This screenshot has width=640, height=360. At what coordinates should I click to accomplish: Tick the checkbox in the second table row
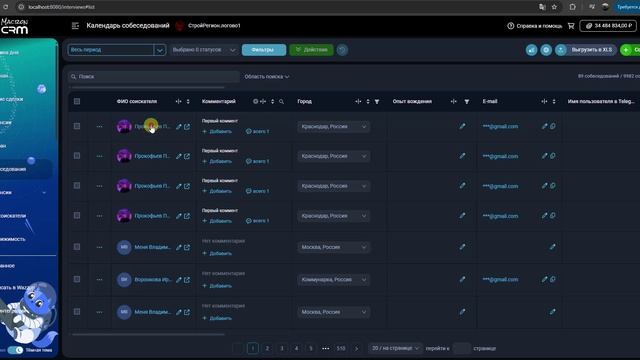(x=77, y=156)
